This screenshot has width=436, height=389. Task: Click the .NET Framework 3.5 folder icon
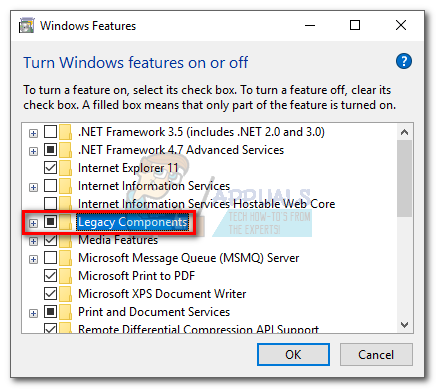[x=65, y=132]
